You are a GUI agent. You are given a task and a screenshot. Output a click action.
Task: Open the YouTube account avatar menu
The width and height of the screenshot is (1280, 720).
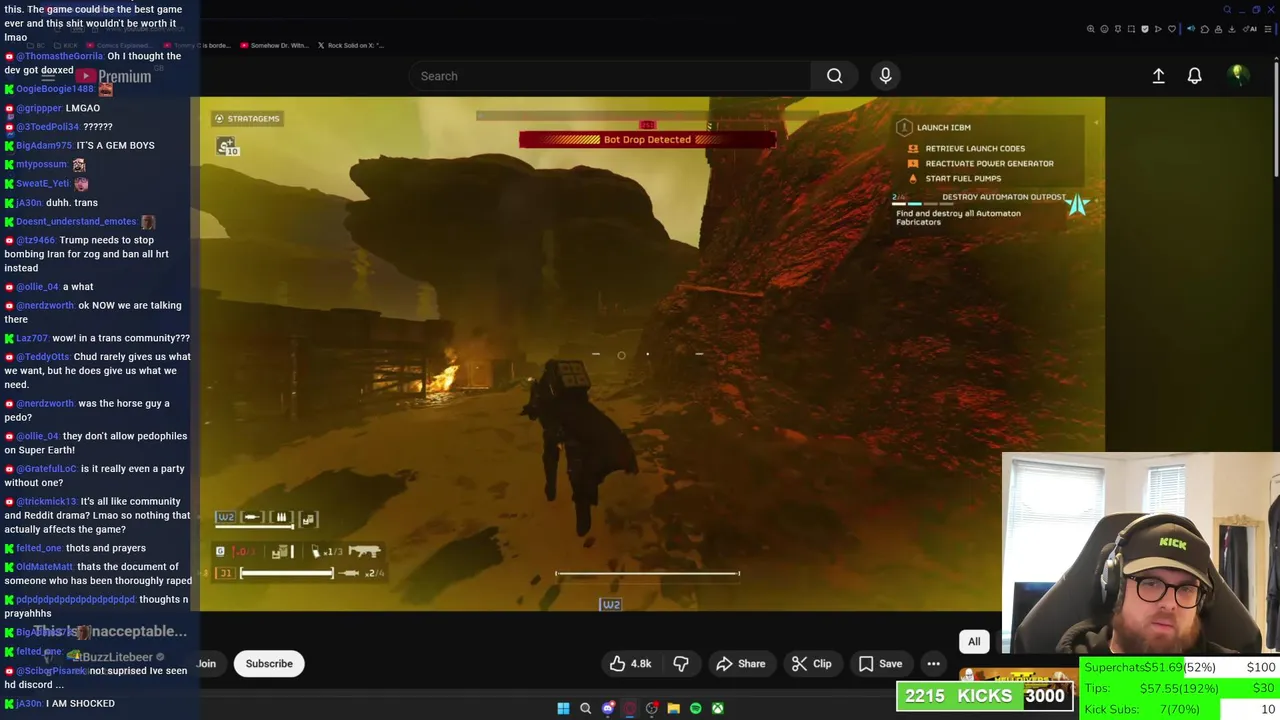(1238, 75)
